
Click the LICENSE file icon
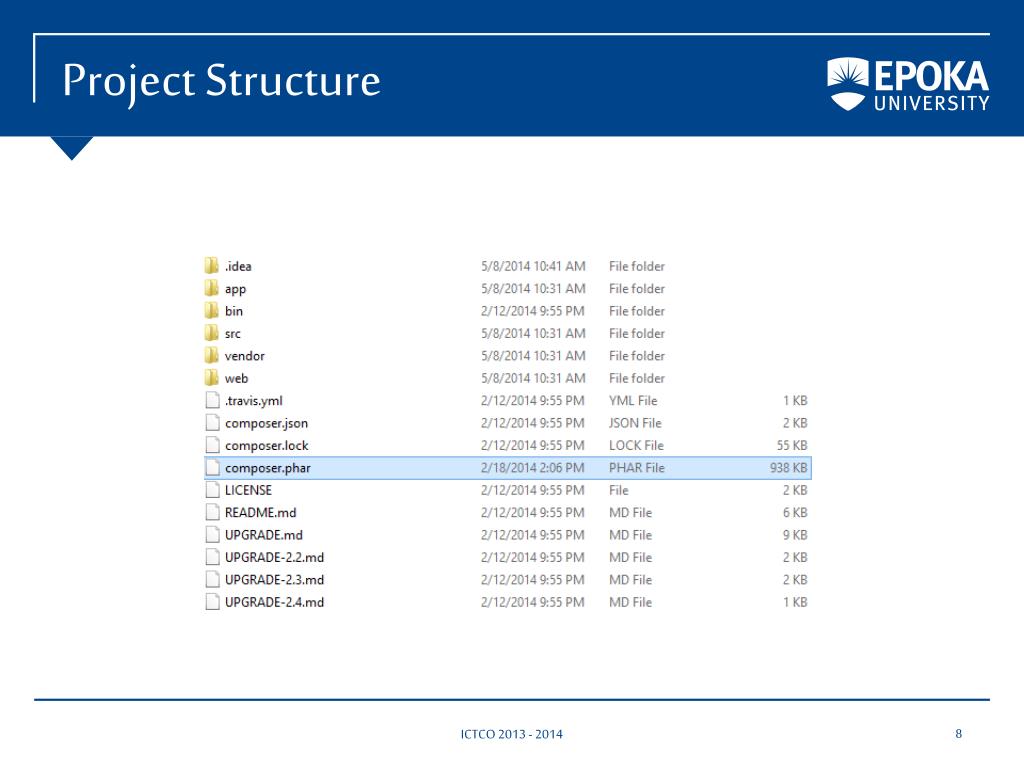coord(212,490)
